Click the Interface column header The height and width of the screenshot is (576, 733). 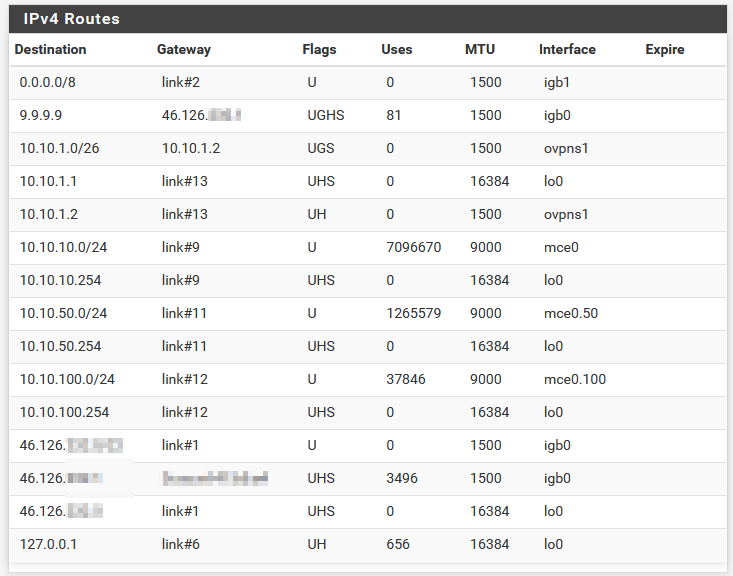coord(567,50)
